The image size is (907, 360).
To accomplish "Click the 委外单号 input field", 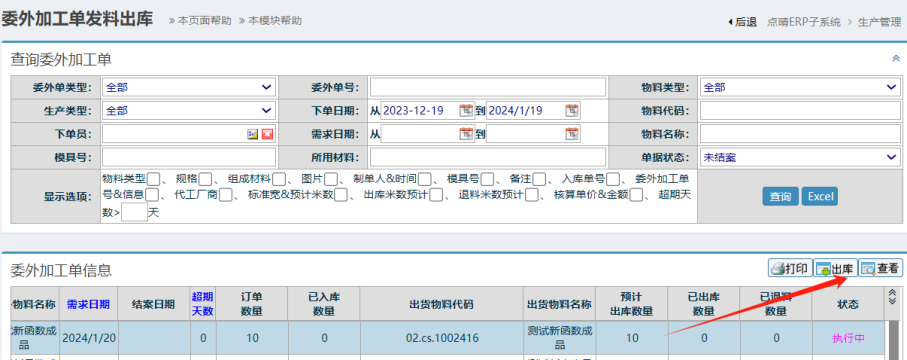I will [488, 87].
